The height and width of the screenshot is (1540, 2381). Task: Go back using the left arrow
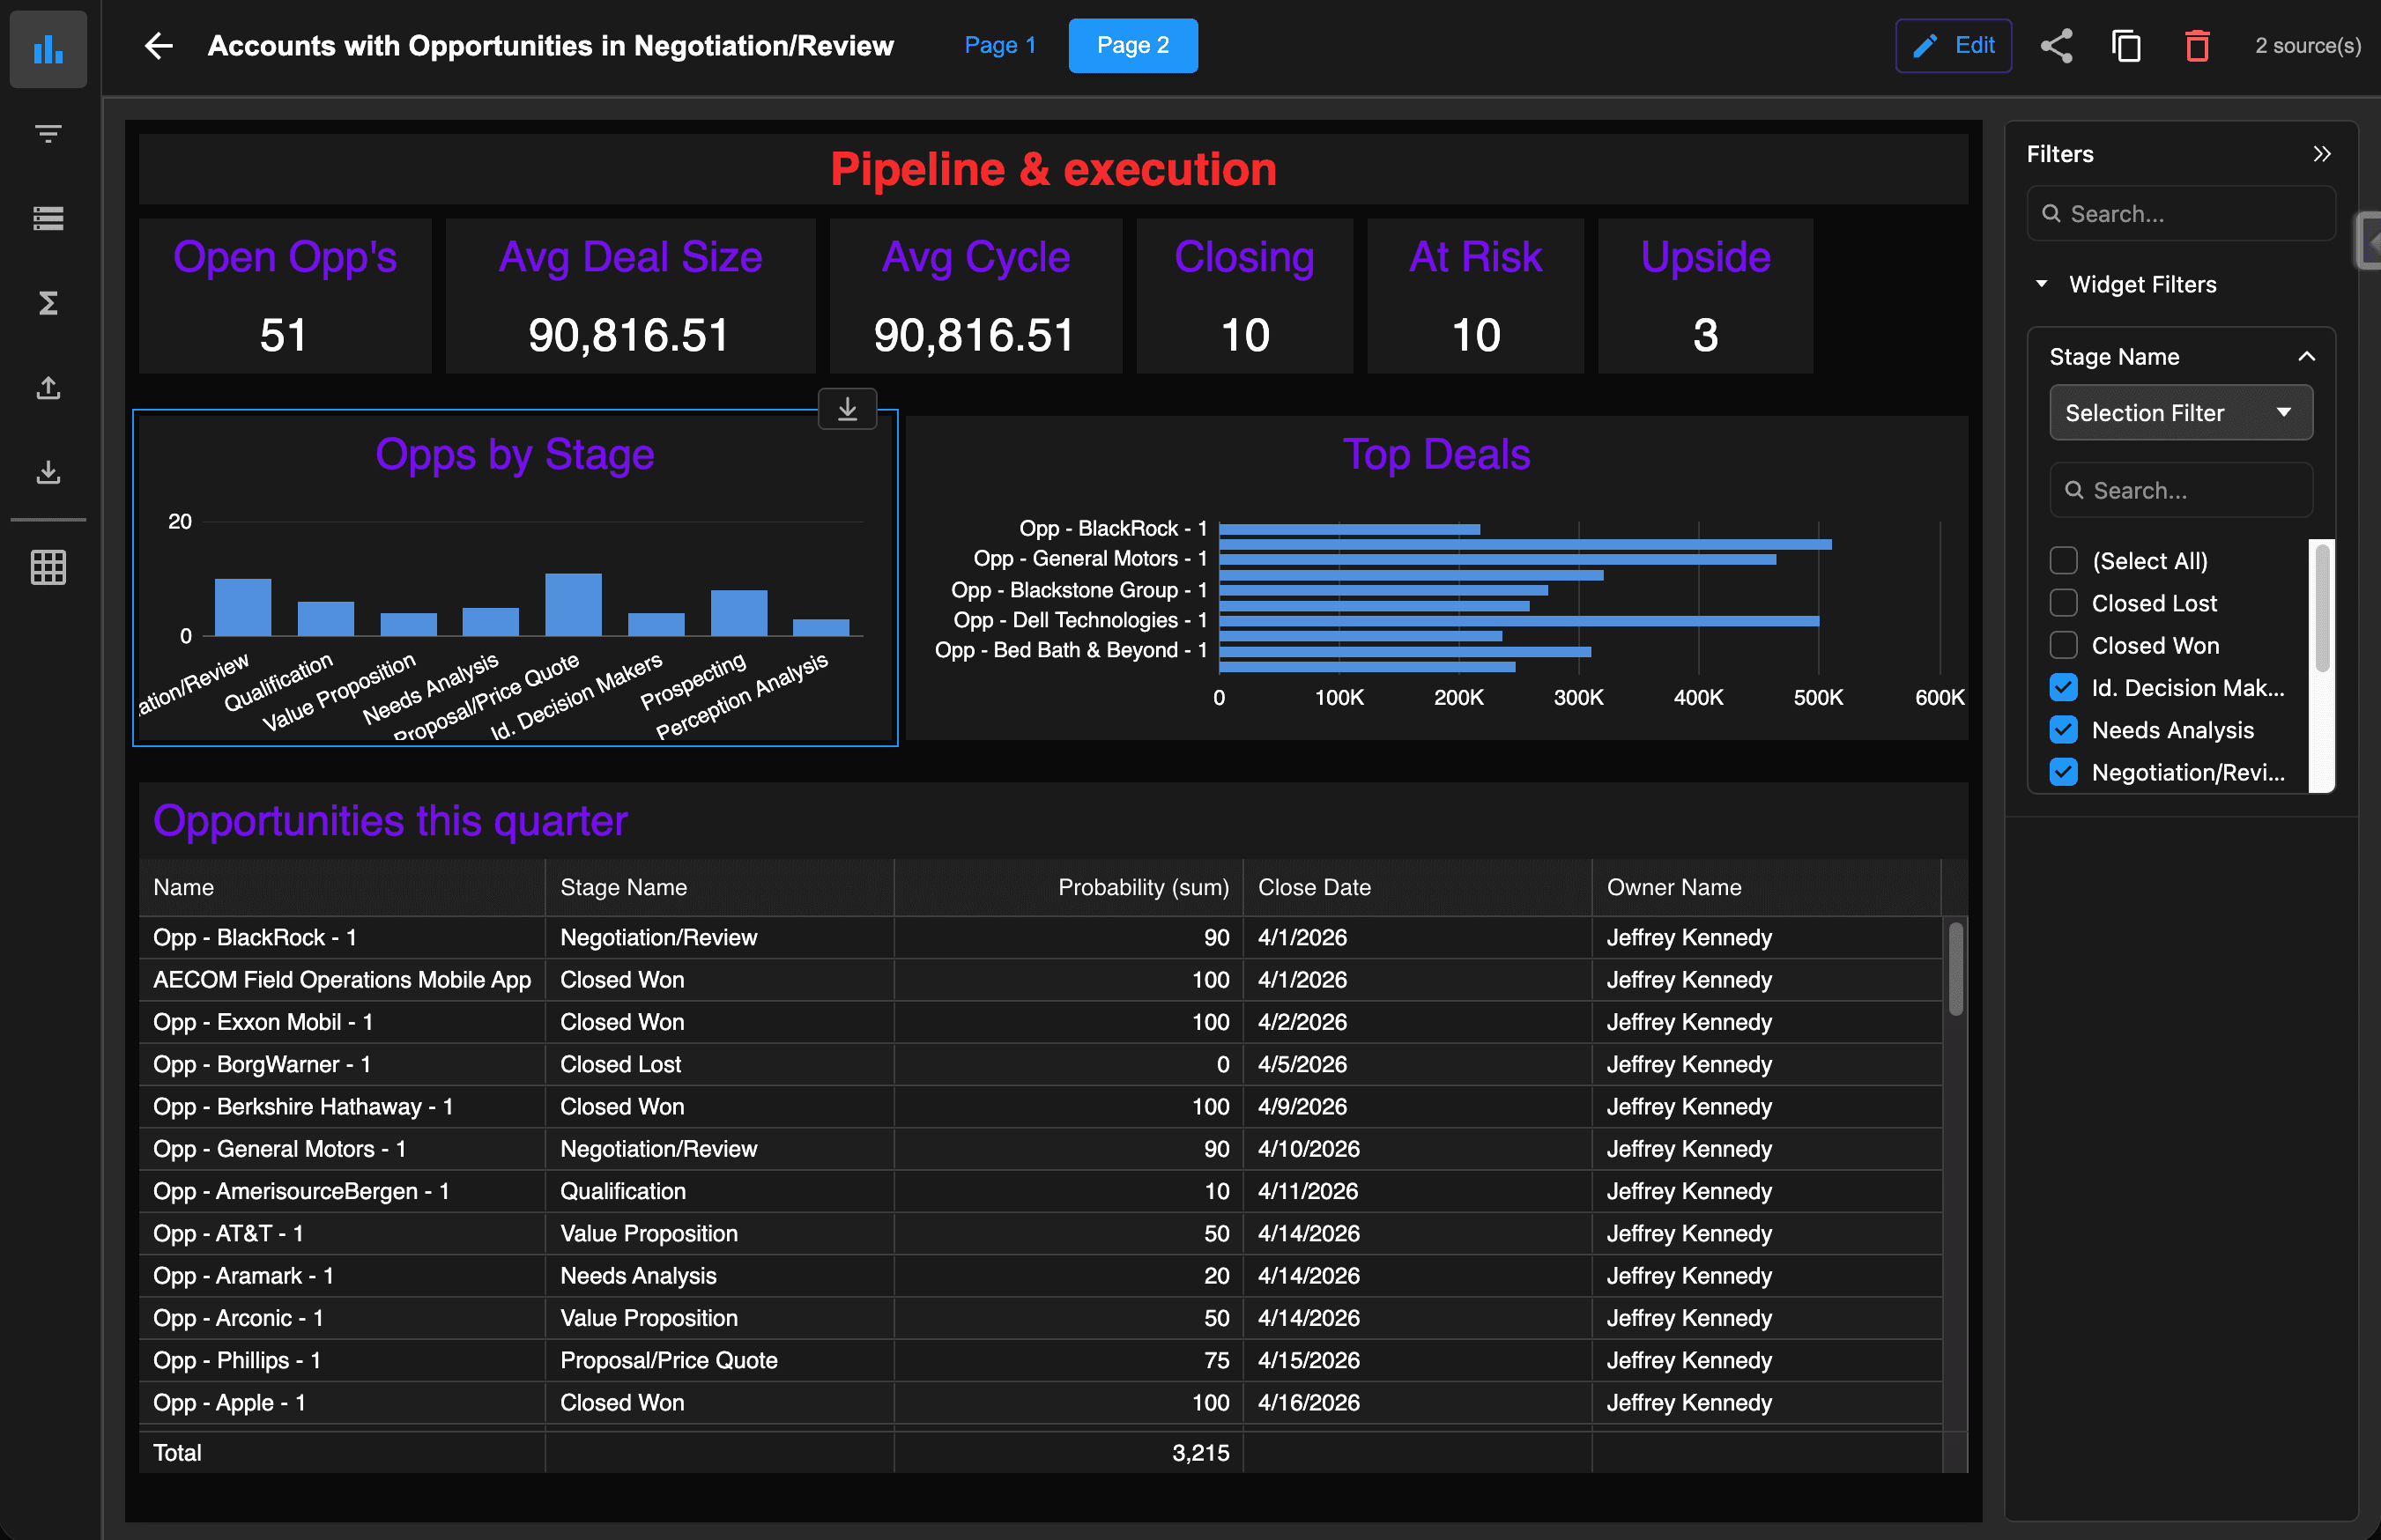[159, 46]
